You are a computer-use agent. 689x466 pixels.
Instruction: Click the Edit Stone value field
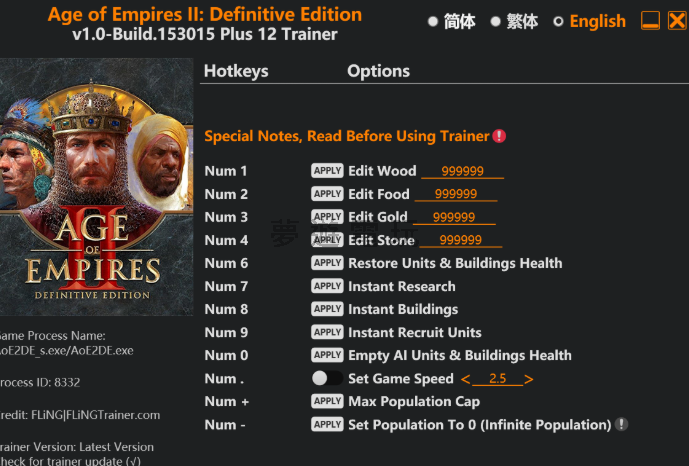tap(461, 240)
